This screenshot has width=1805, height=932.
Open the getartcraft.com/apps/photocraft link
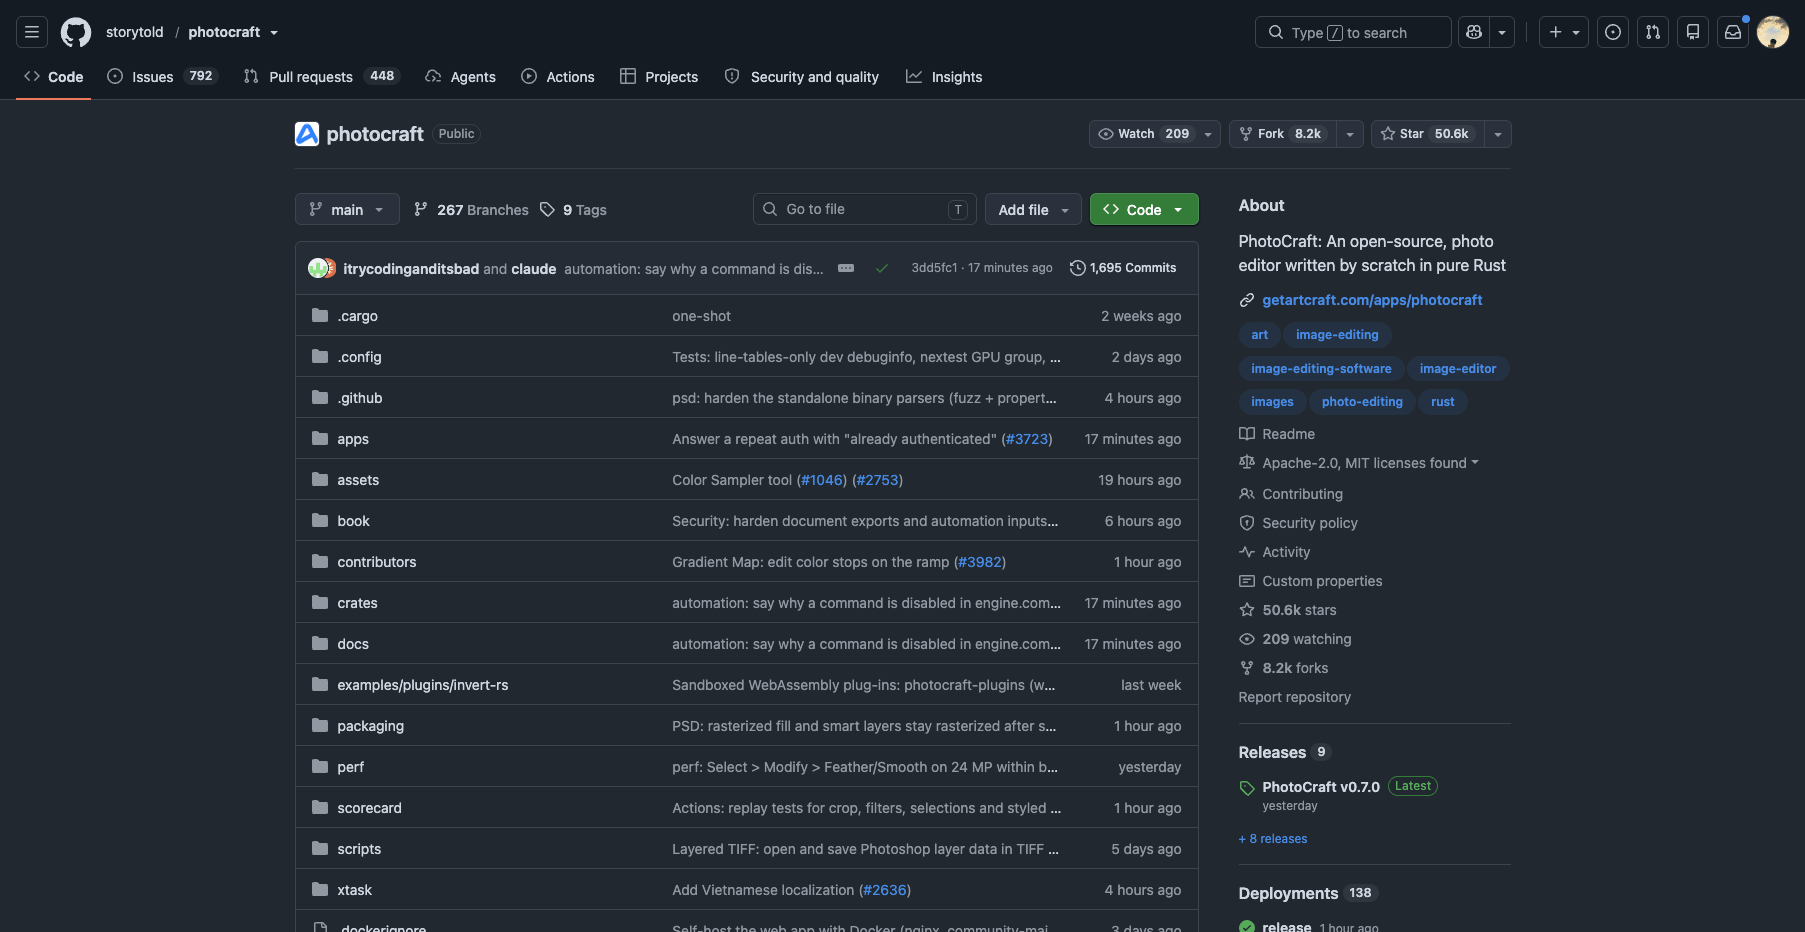tap(1372, 300)
